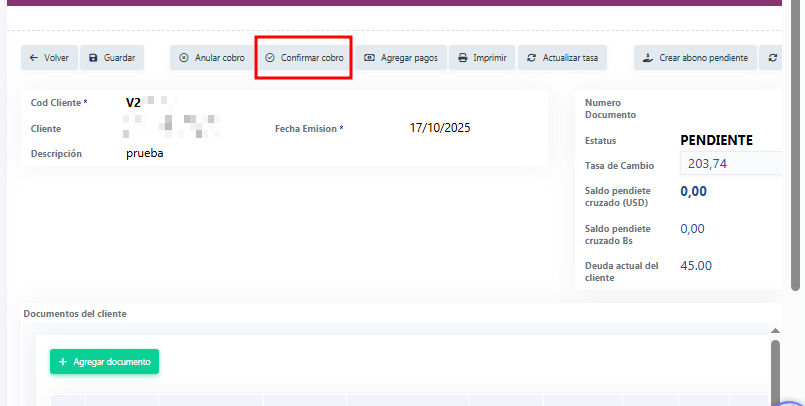805x406 pixels.
Task: Click the PENDIENTE status value
Action: pyautogui.click(x=716, y=140)
